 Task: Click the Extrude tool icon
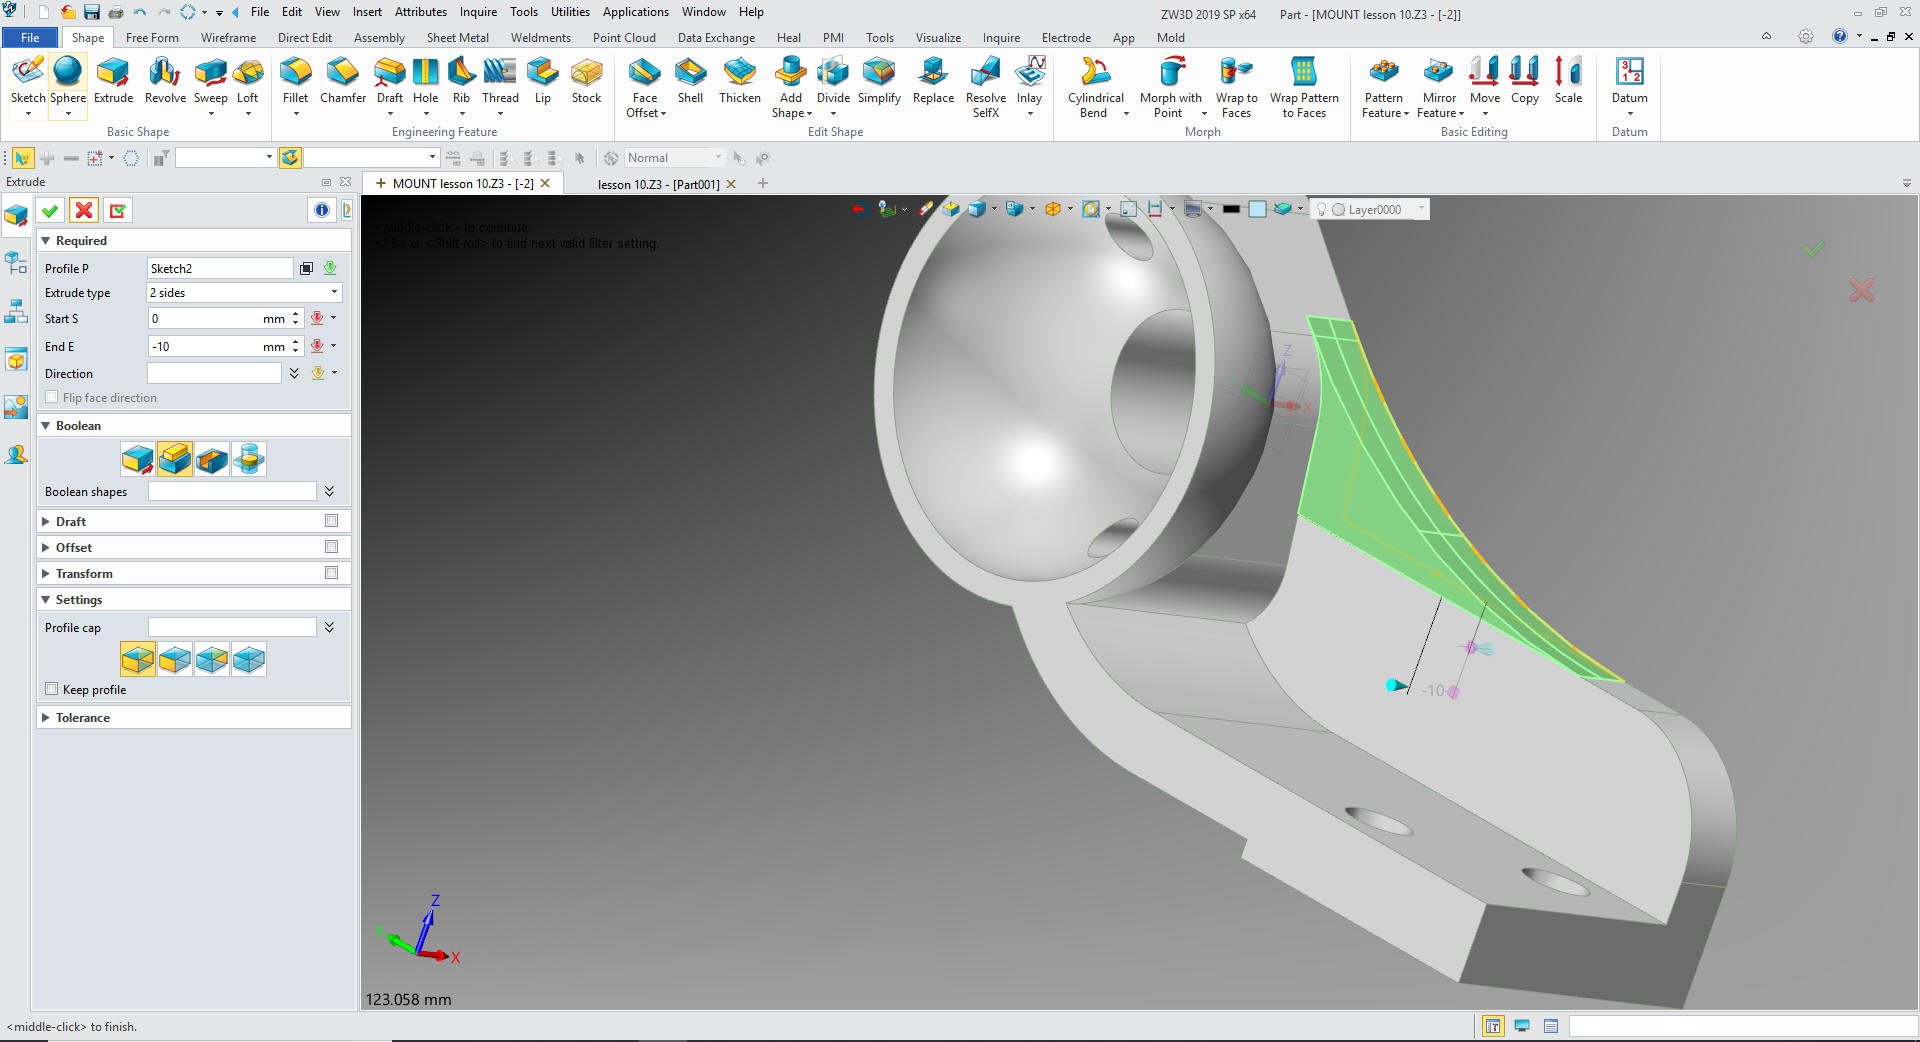pyautogui.click(x=113, y=80)
